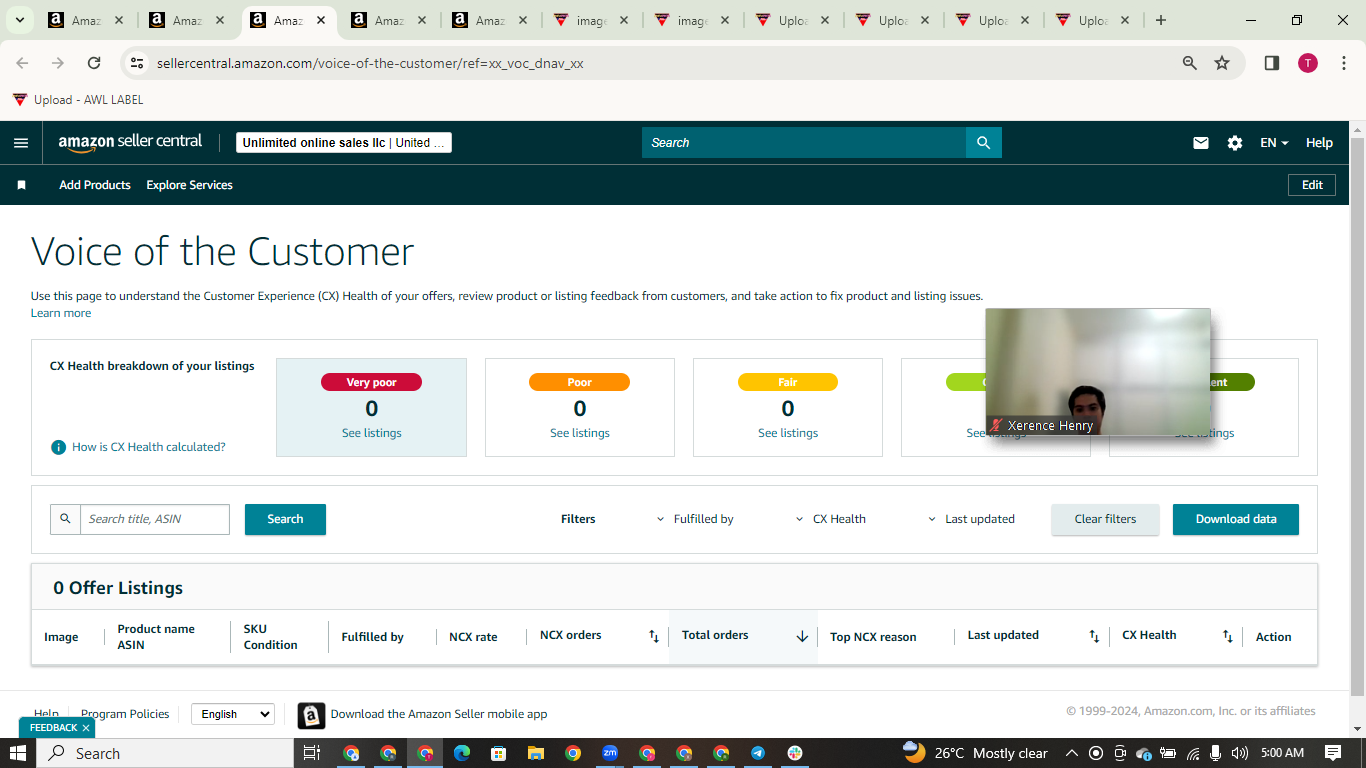Reload the page in Chrome
This screenshot has width=1366, height=768.
click(x=94, y=63)
